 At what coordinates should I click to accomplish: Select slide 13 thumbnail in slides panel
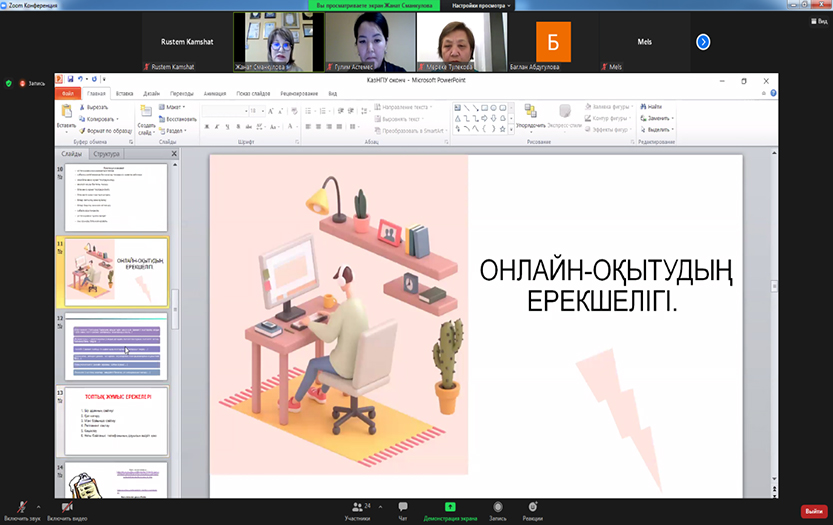click(x=116, y=420)
